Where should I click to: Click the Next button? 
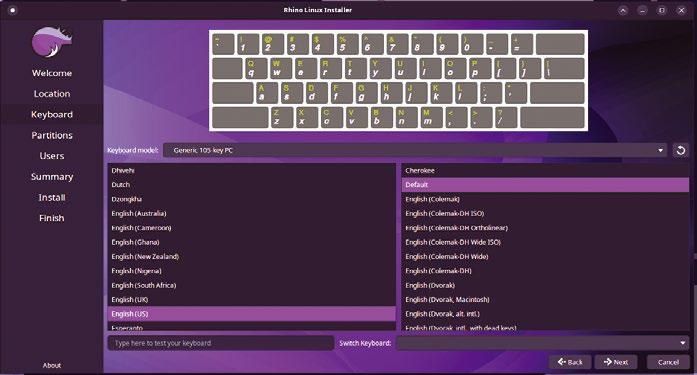pos(616,362)
